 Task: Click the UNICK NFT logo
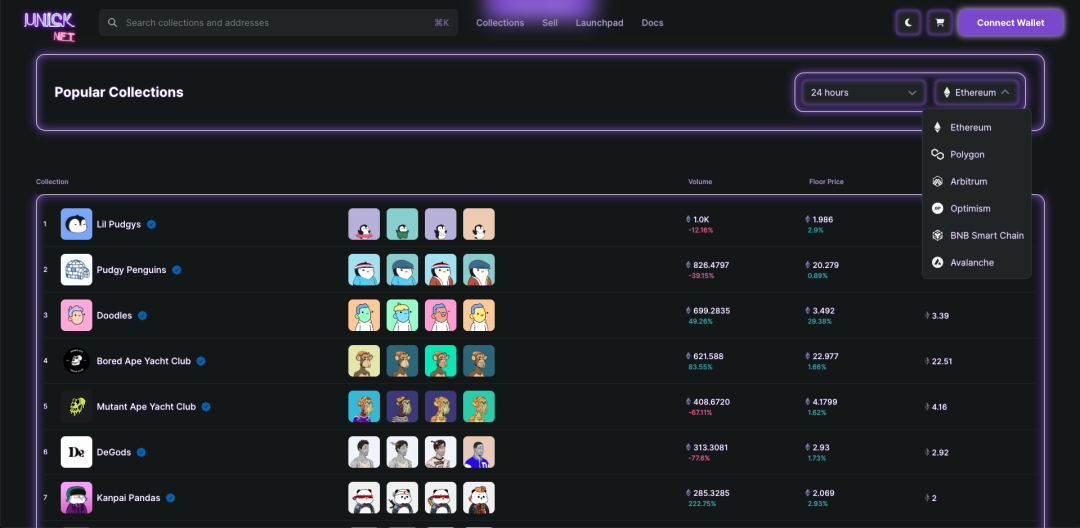(x=49, y=27)
